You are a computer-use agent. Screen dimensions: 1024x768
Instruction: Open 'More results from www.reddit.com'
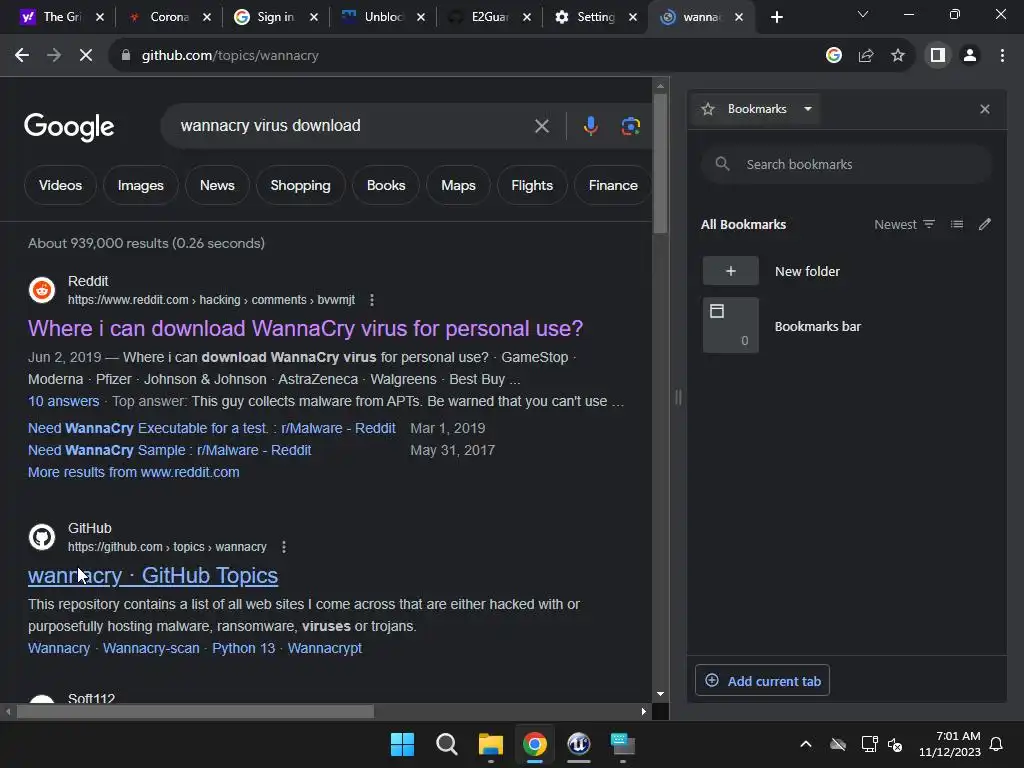coord(133,472)
